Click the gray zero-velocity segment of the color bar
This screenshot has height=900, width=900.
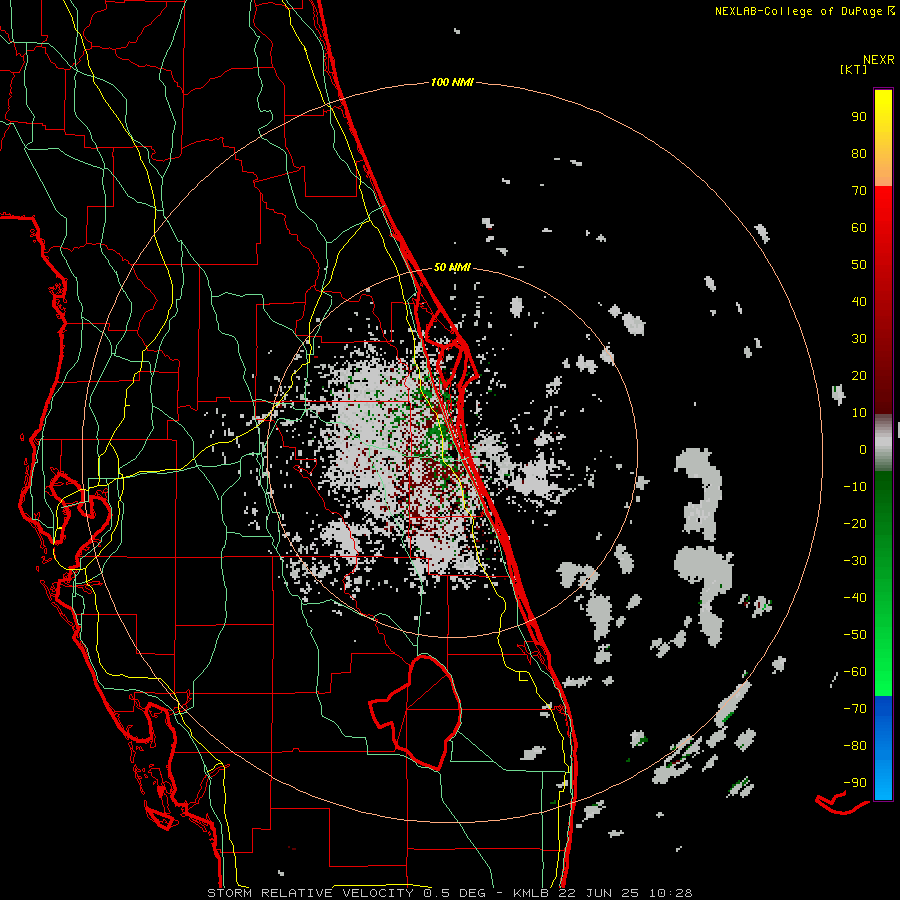point(883,443)
